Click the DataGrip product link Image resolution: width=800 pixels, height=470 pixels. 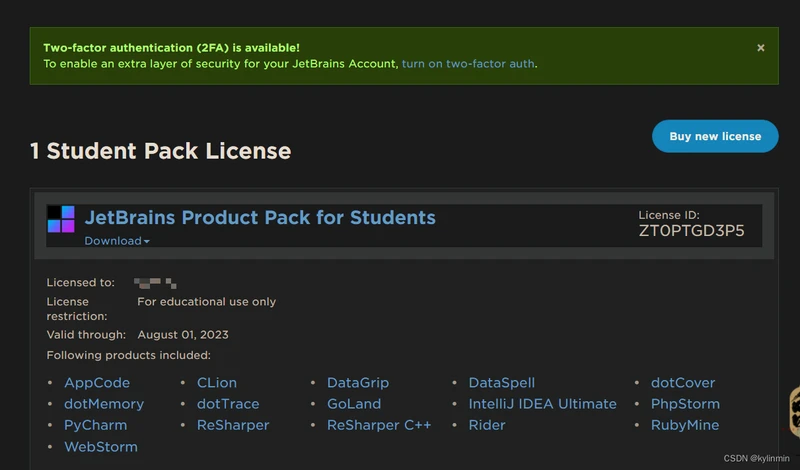pyautogui.click(x=358, y=383)
